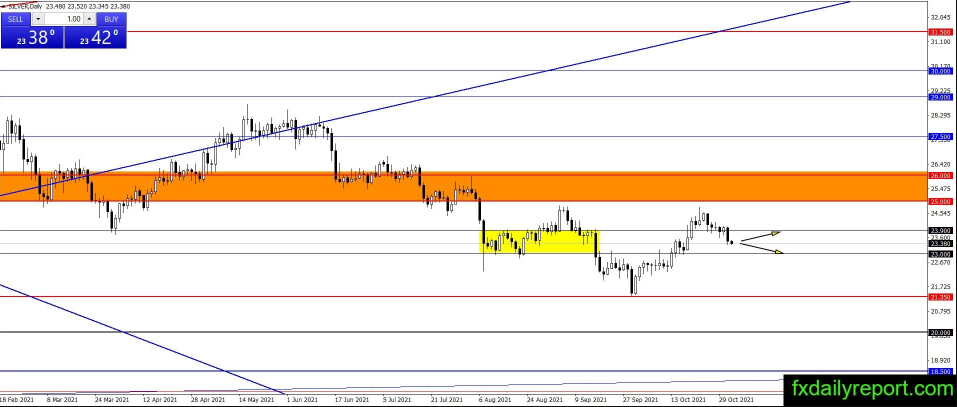The width and height of the screenshot is (957, 407).
Task: Click the sell price 23.38 tile
Action: (31, 38)
